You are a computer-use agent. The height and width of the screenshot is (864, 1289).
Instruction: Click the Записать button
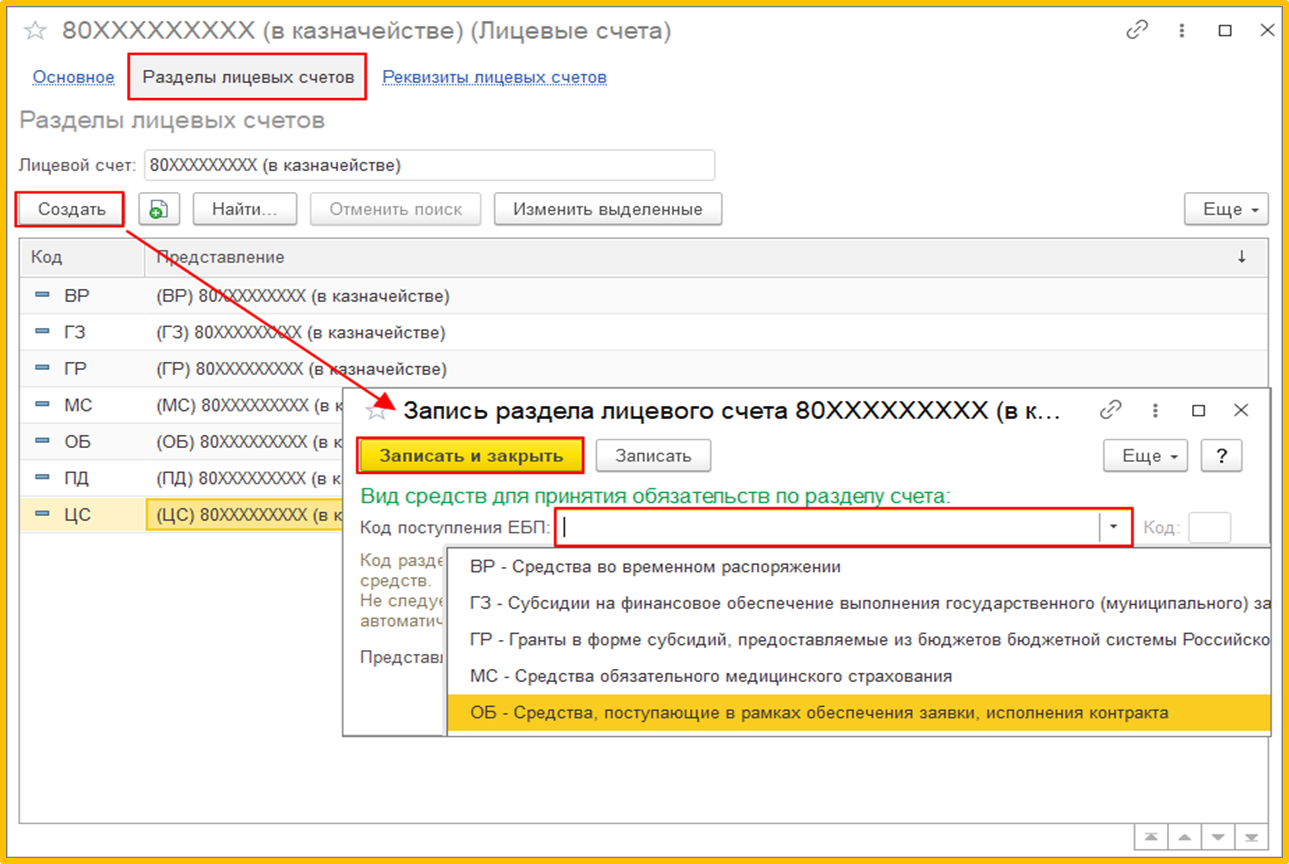coord(653,456)
